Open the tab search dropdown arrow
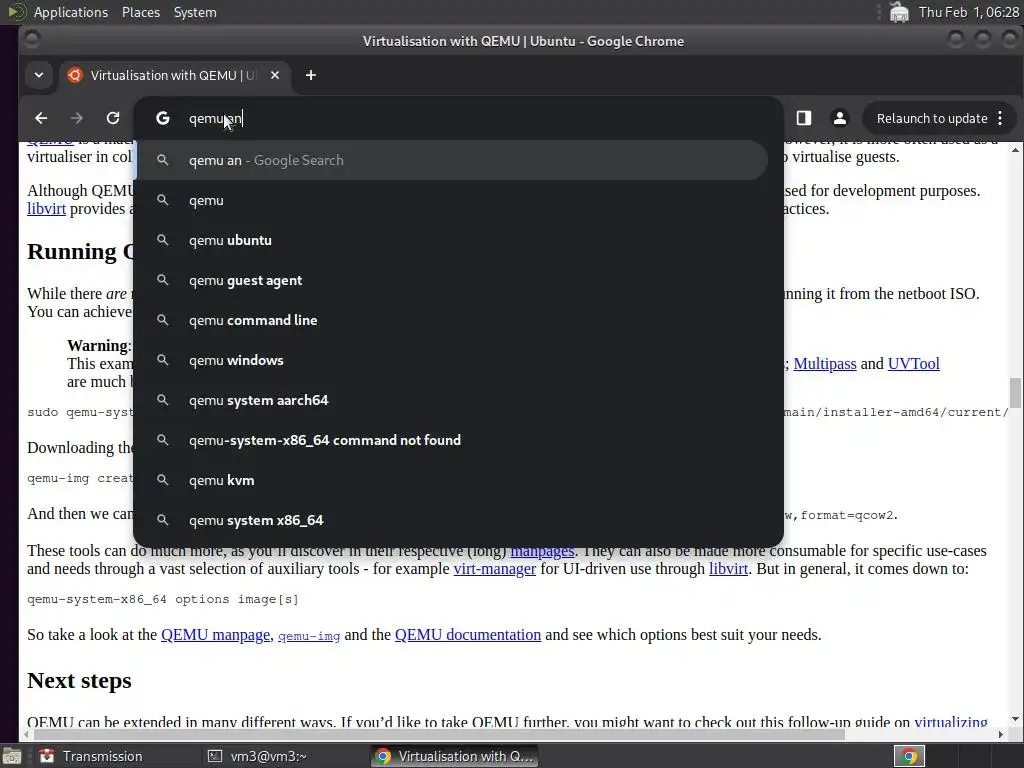The image size is (1024, 768). click(39, 75)
